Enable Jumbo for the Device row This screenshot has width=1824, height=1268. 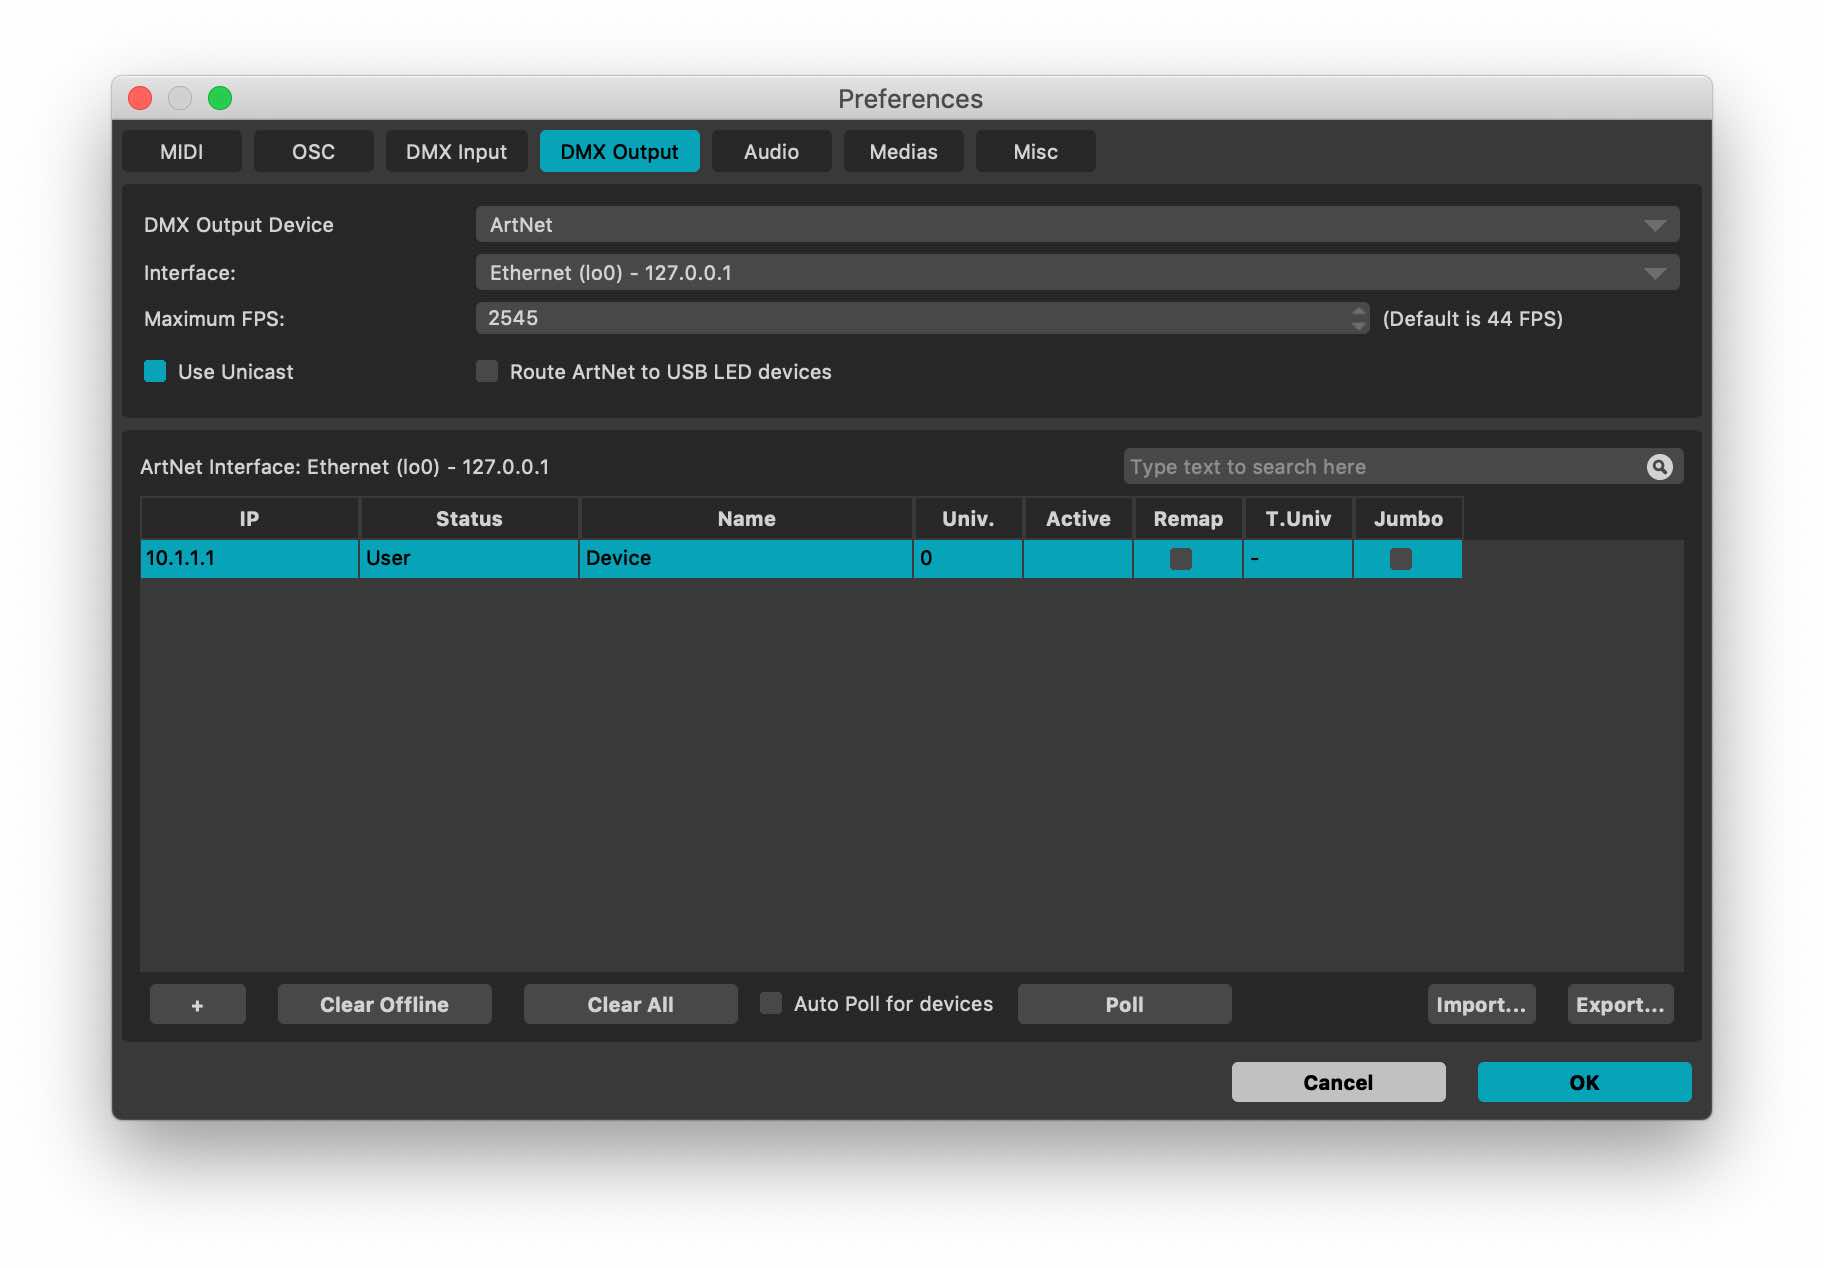pyautogui.click(x=1400, y=560)
